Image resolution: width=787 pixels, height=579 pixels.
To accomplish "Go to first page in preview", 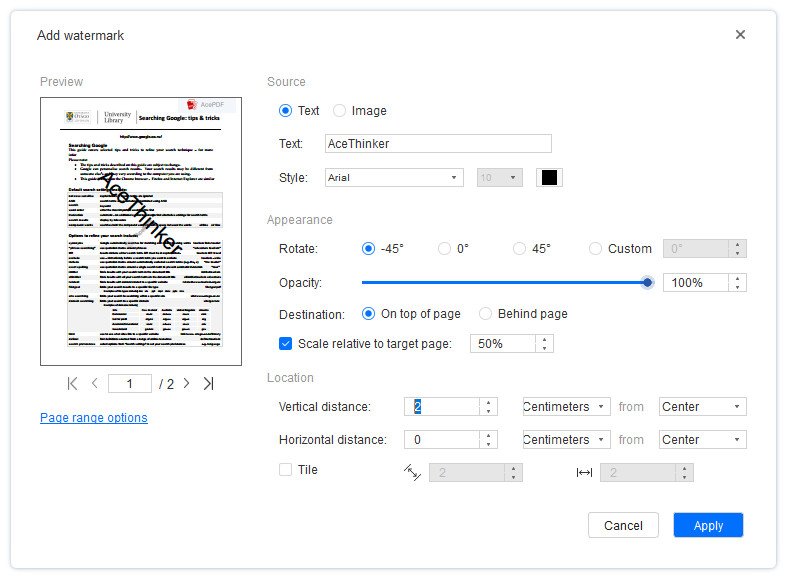I will [x=72, y=384].
